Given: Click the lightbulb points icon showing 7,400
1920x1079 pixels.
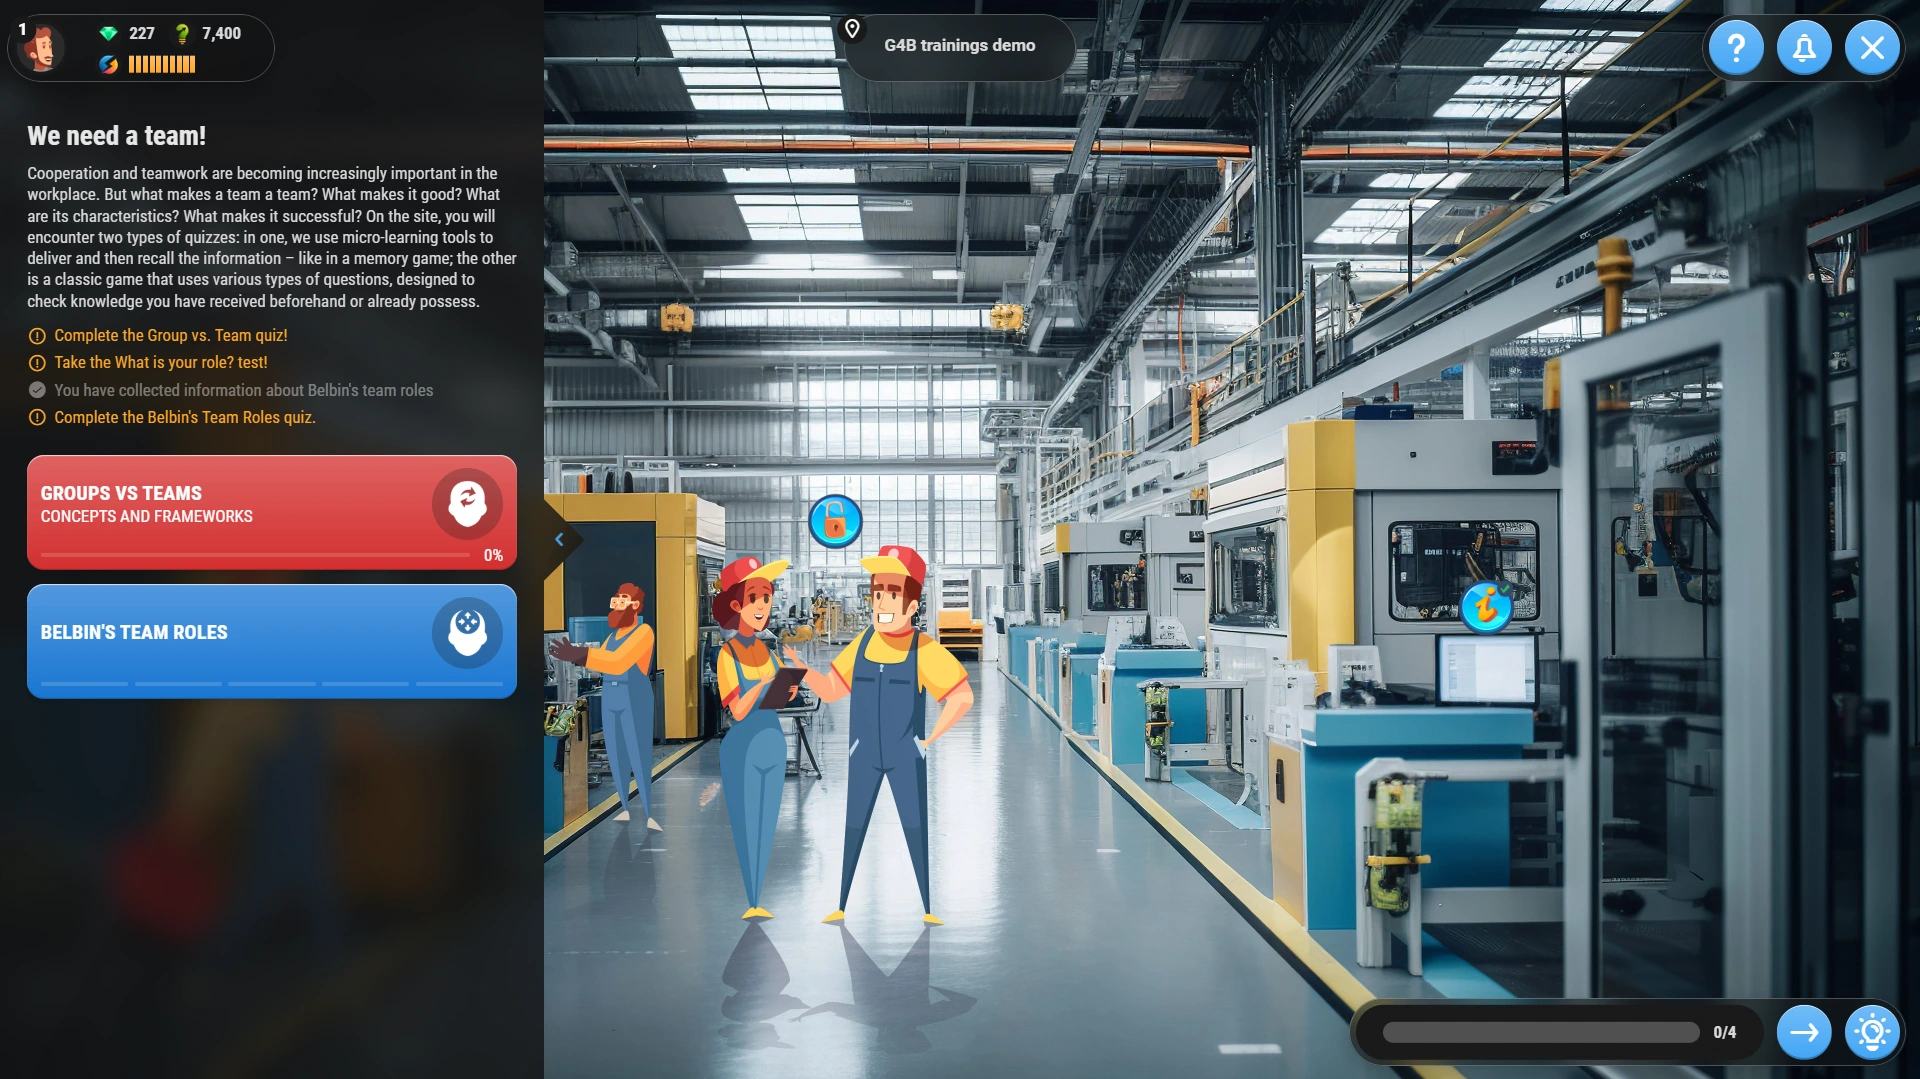Looking at the screenshot, I should 183,33.
